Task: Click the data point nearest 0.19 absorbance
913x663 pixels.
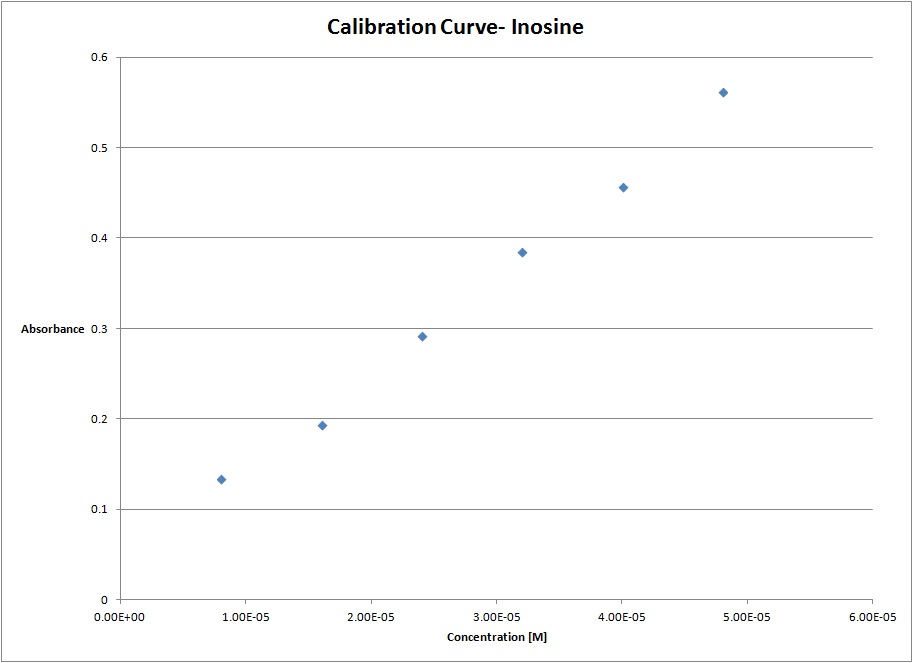Action: point(322,426)
